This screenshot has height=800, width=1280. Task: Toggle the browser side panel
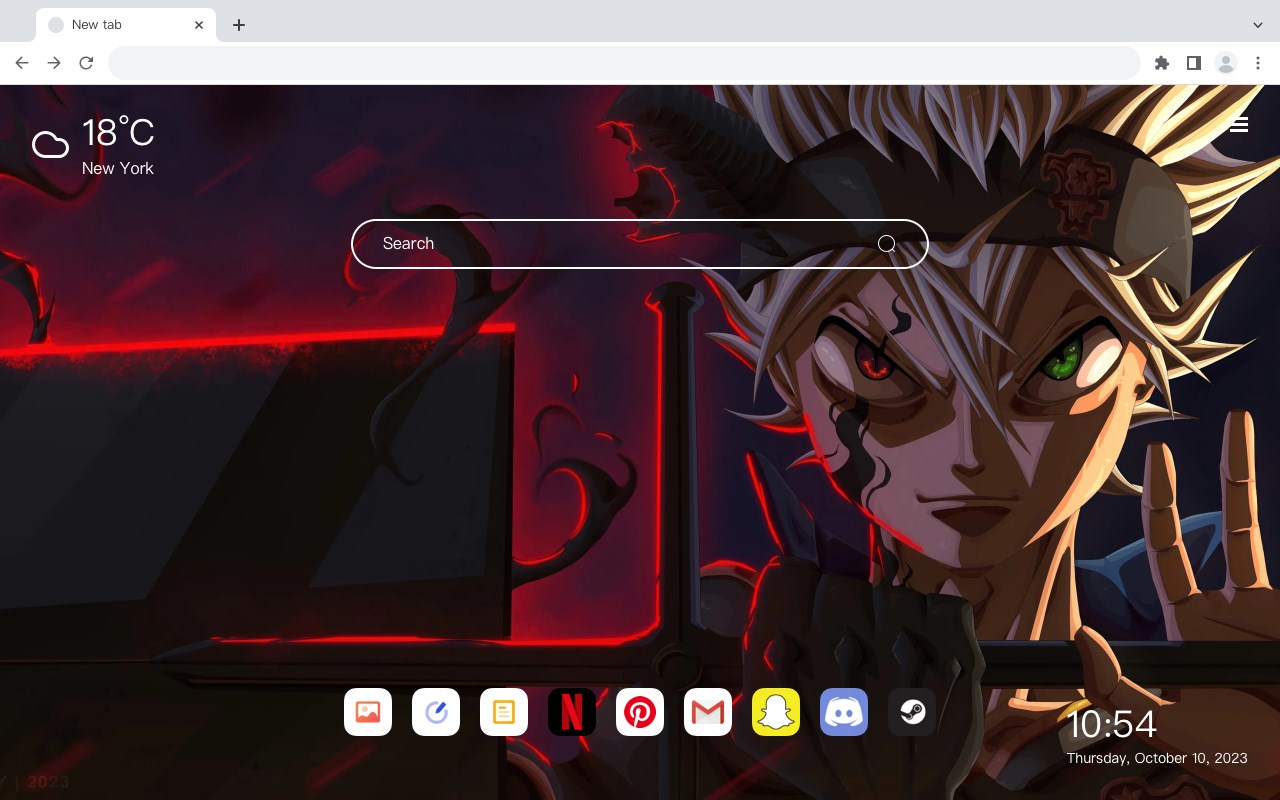point(1193,63)
